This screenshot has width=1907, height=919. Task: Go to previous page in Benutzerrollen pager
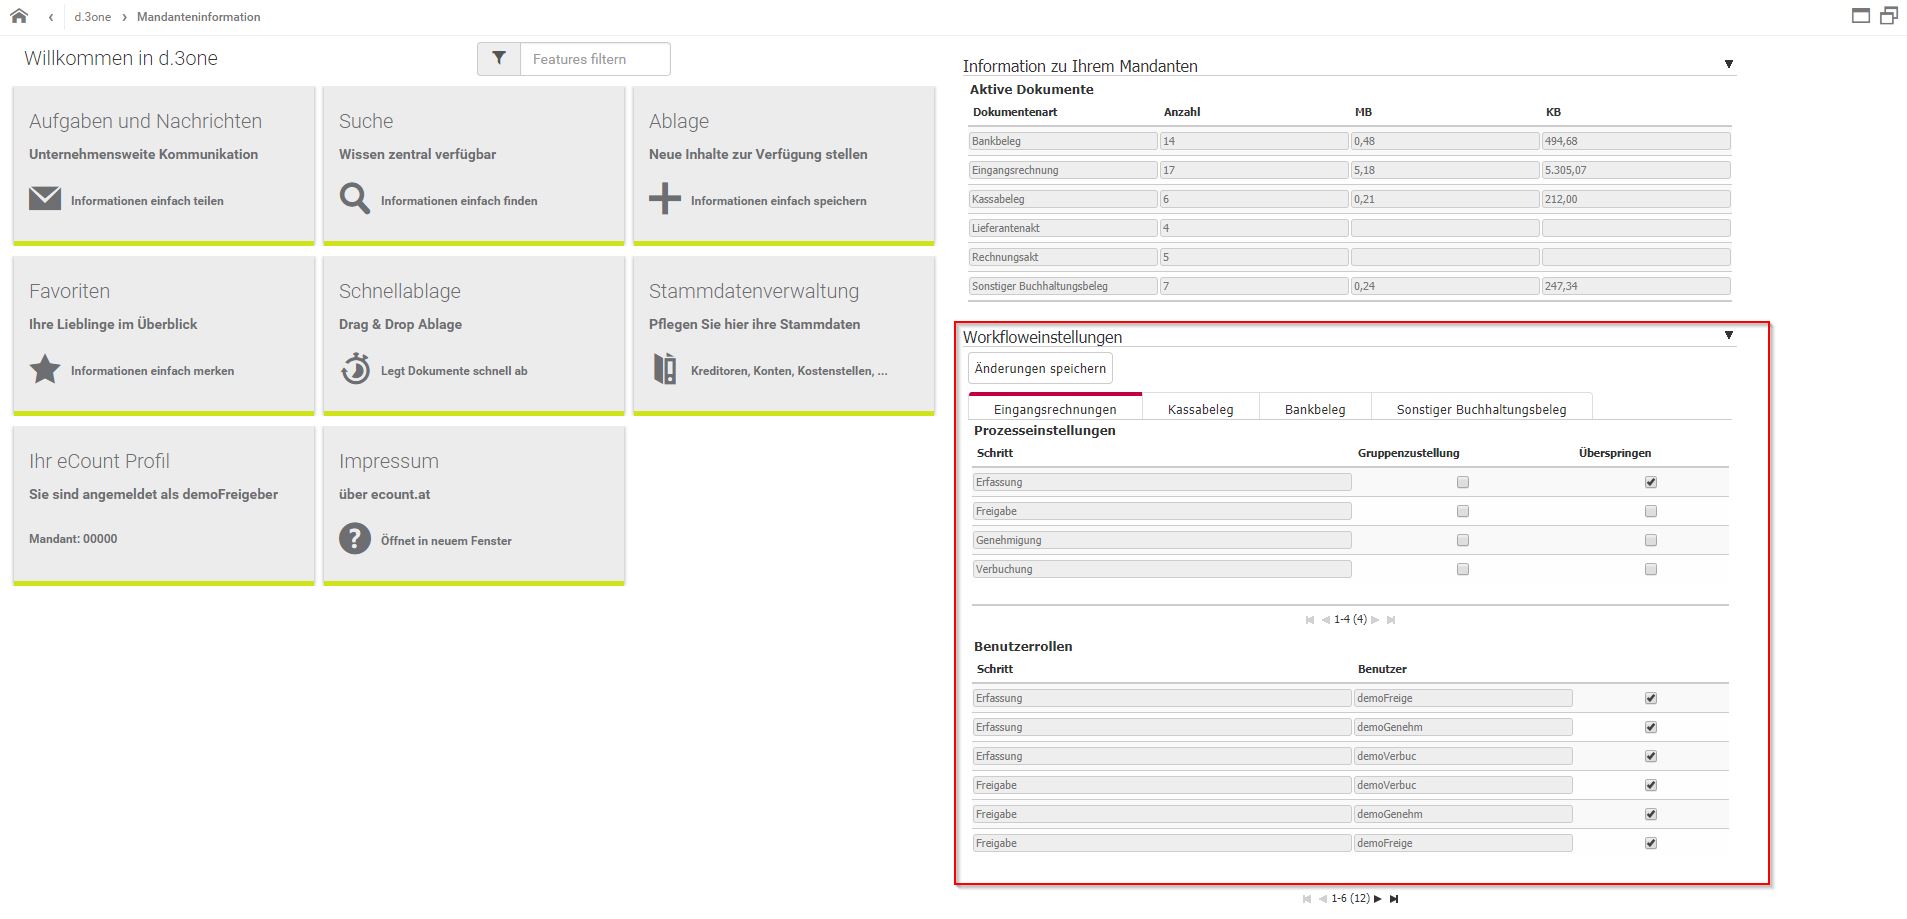tap(1323, 899)
